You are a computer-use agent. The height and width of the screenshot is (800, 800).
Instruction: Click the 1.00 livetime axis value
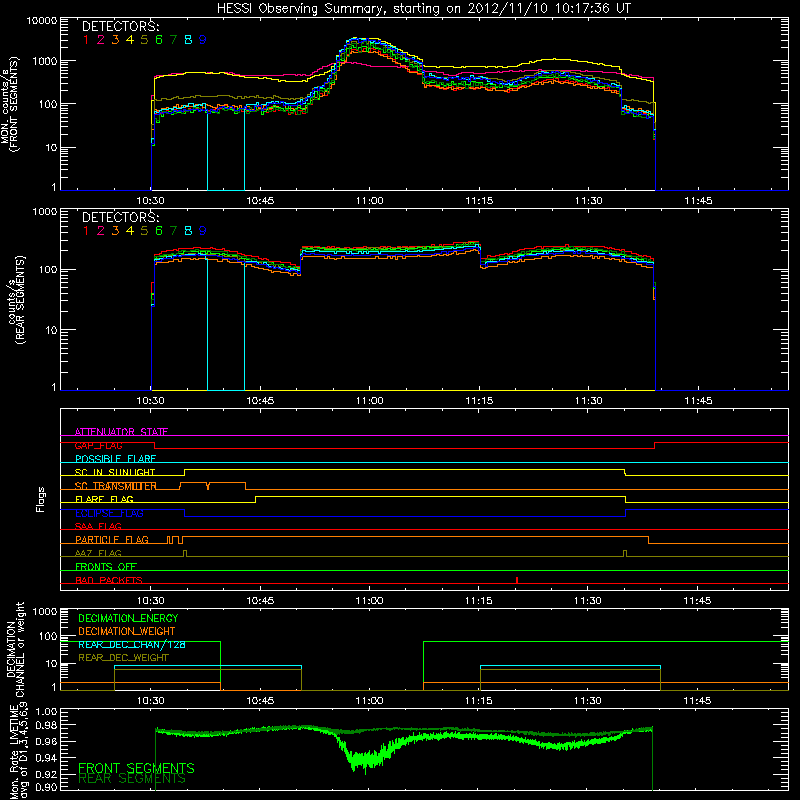point(46,711)
